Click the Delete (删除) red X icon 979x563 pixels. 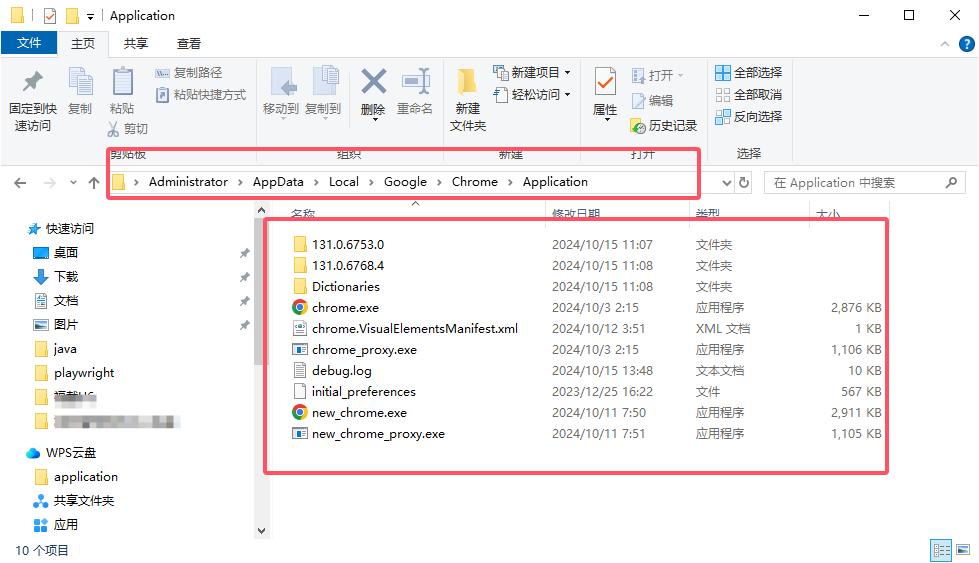tap(373, 82)
